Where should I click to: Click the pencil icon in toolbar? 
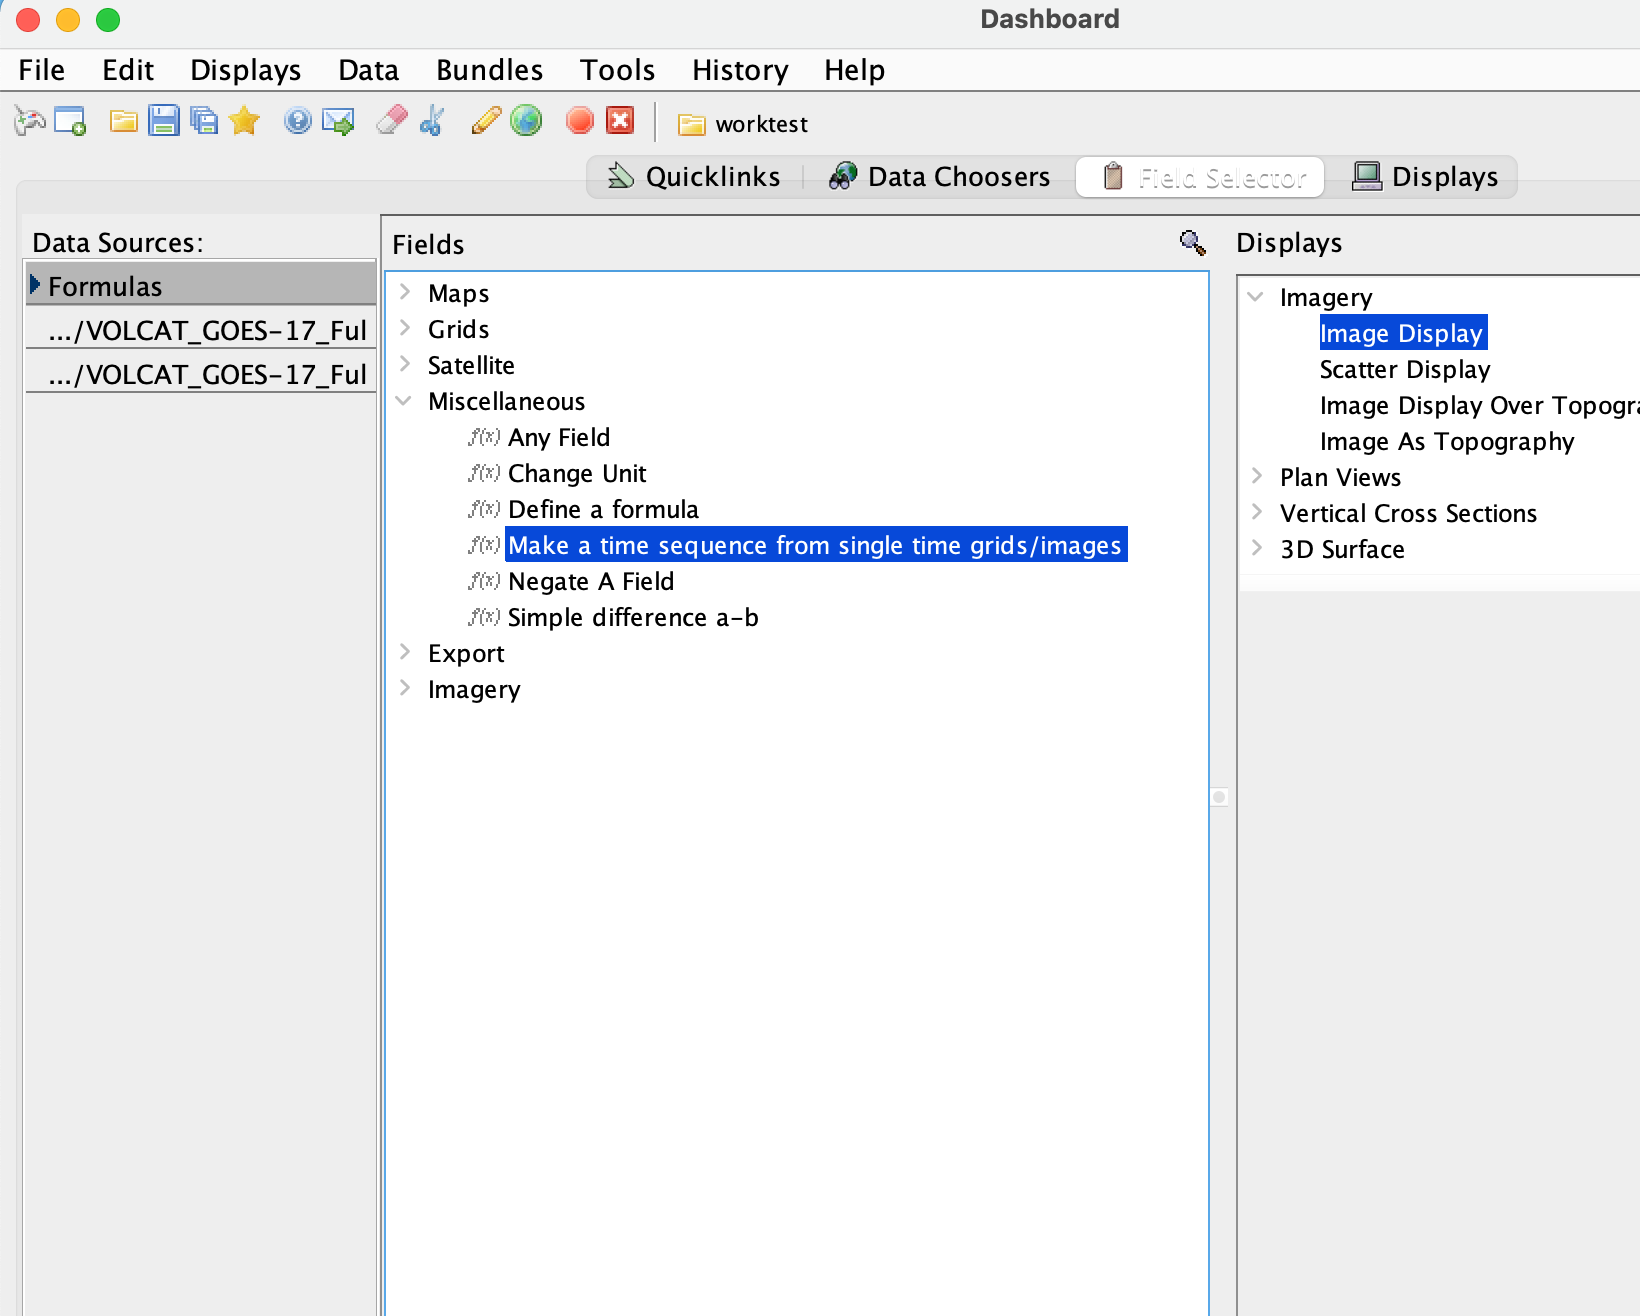coord(486,121)
